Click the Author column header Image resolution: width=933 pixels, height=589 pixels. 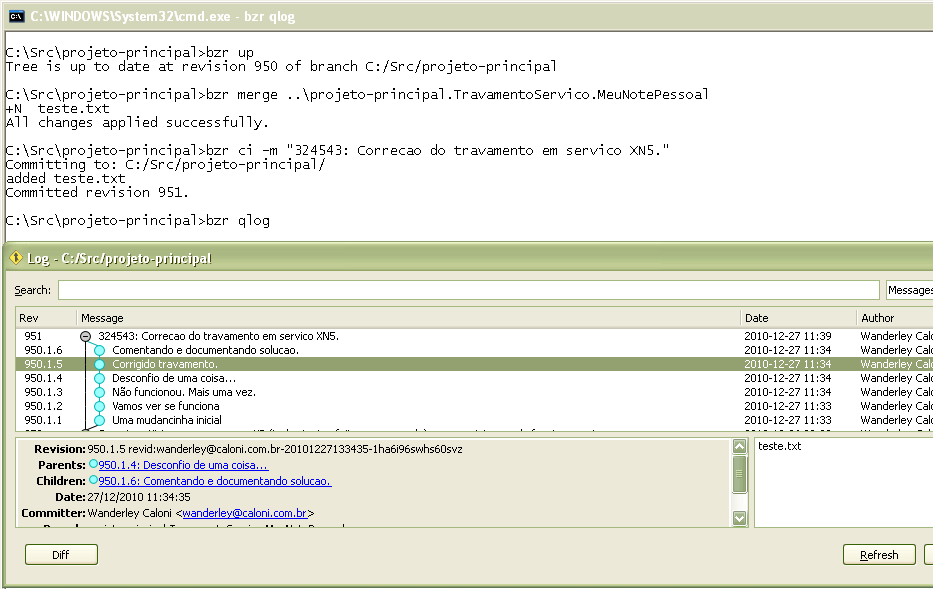pos(893,318)
